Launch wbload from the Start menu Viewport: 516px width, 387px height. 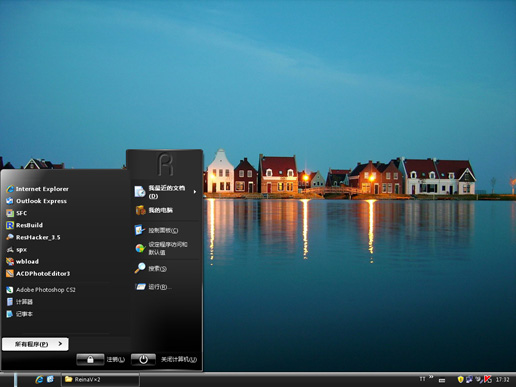pyautogui.click(x=22, y=261)
